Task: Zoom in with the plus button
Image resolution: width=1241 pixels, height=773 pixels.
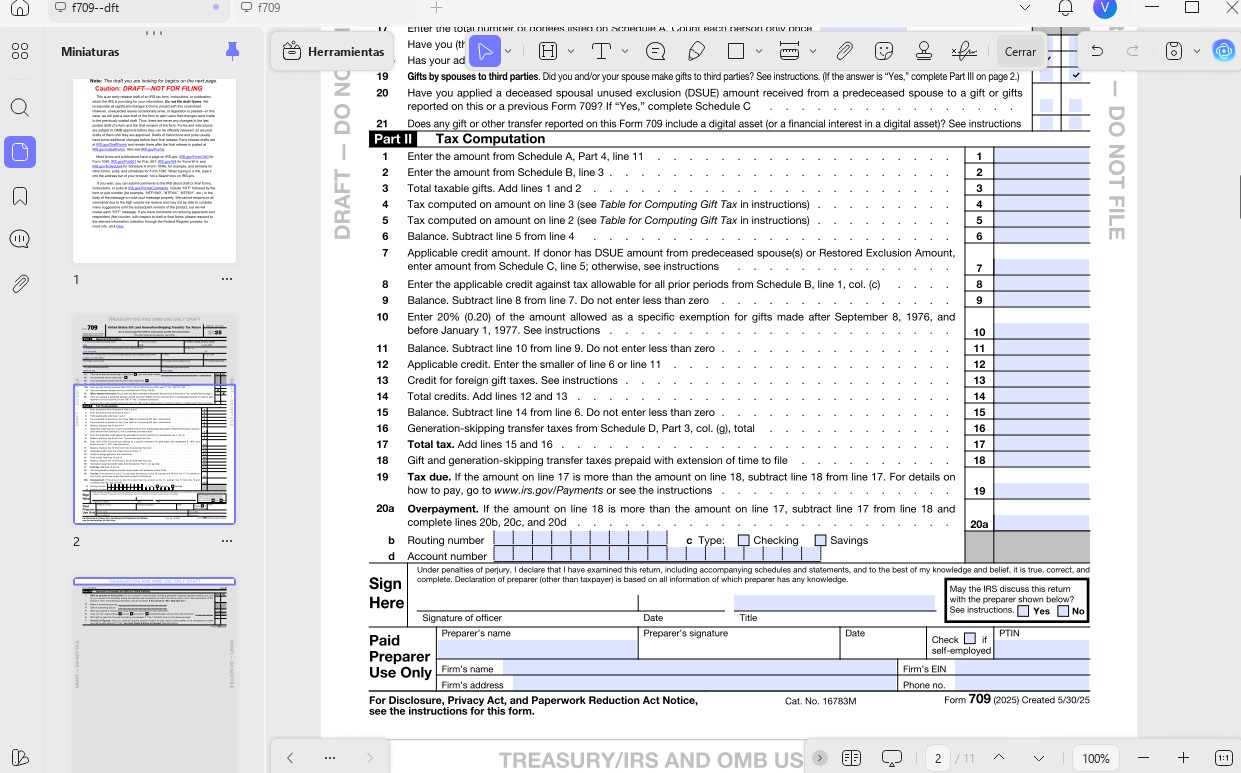Action: click(x=1183, y=758)
